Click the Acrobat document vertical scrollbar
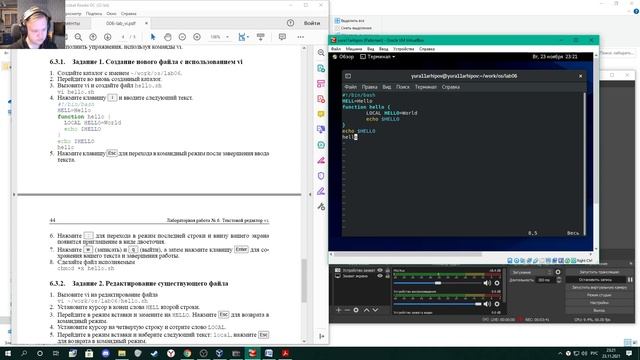The height and width of the screenshot is (360, 640). click(x=304, y=280)
